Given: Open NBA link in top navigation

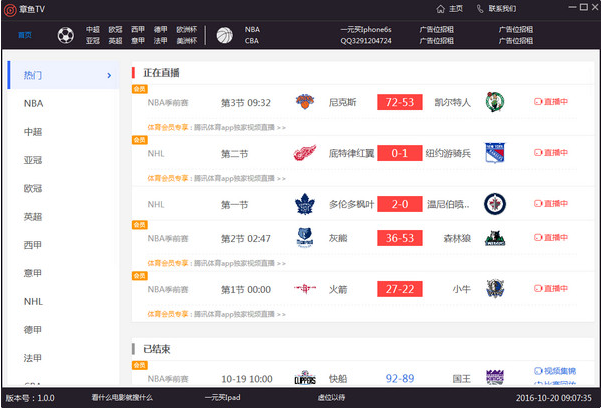Looking at the screenshot, I should 252,30.
